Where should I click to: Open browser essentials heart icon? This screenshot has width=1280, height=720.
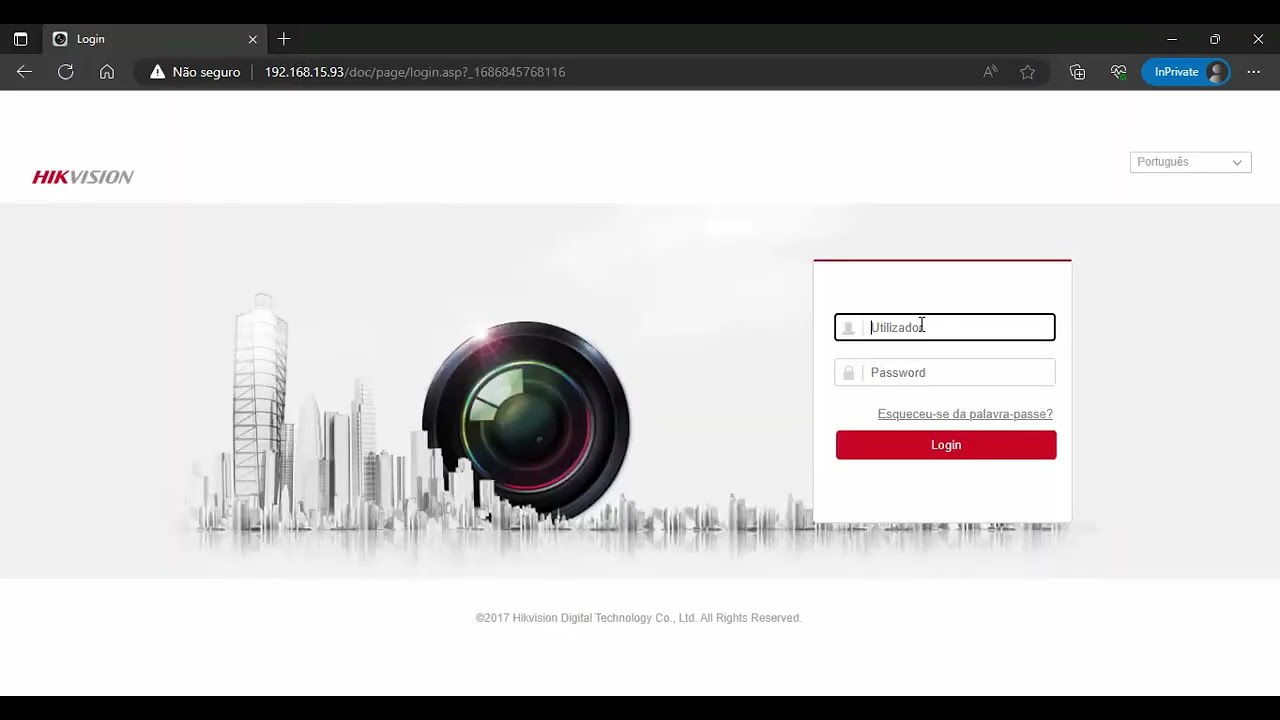click(x=1119, y=72)
